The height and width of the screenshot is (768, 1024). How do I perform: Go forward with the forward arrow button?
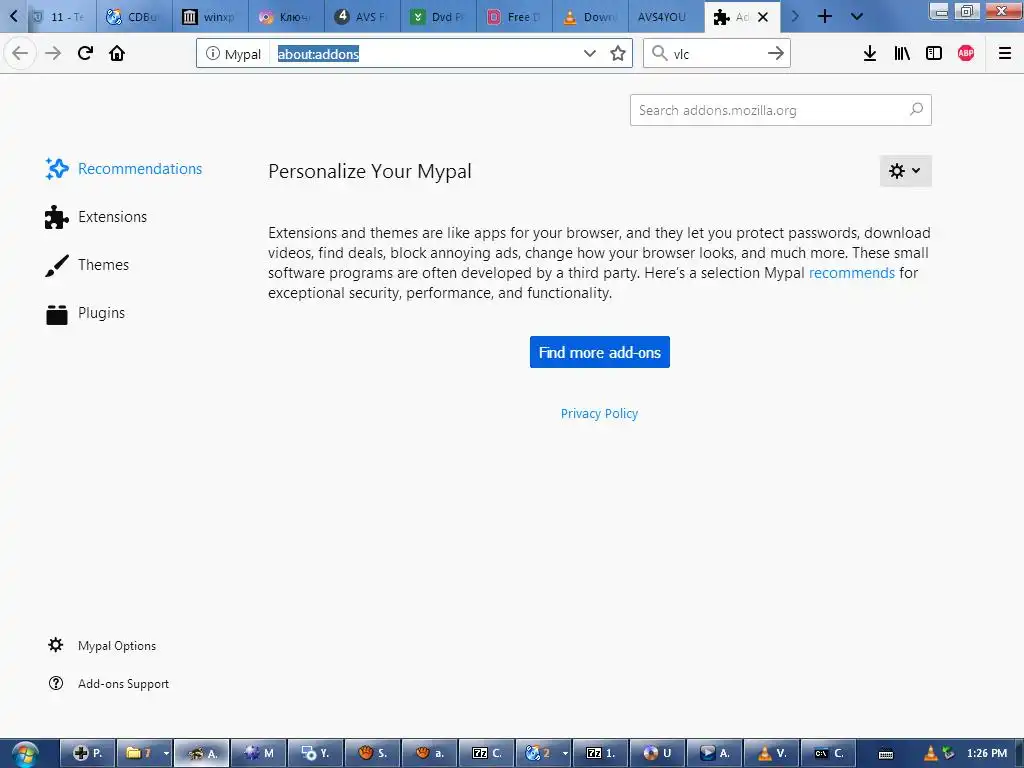click(53, 54)
